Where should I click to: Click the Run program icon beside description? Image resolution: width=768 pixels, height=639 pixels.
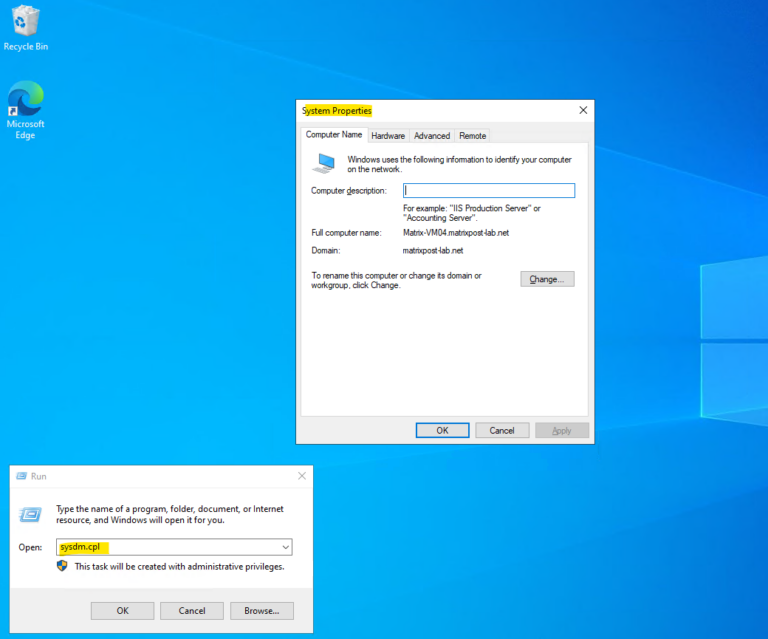point(30,515)
